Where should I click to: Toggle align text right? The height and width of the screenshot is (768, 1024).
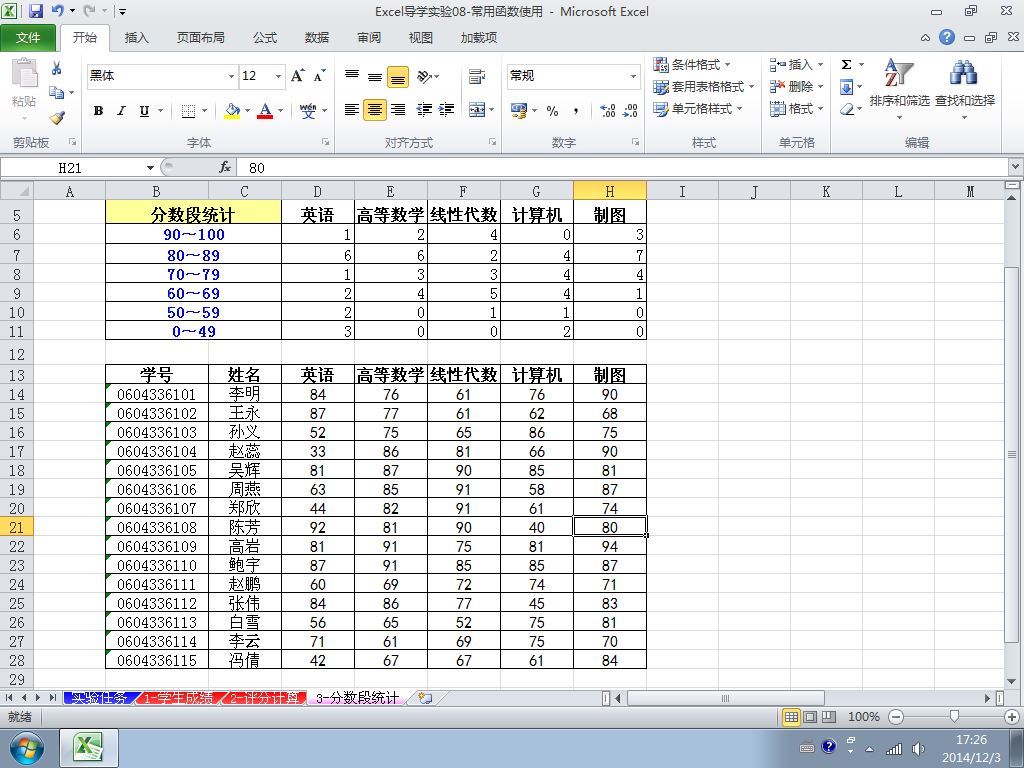[x=398, y=110]
